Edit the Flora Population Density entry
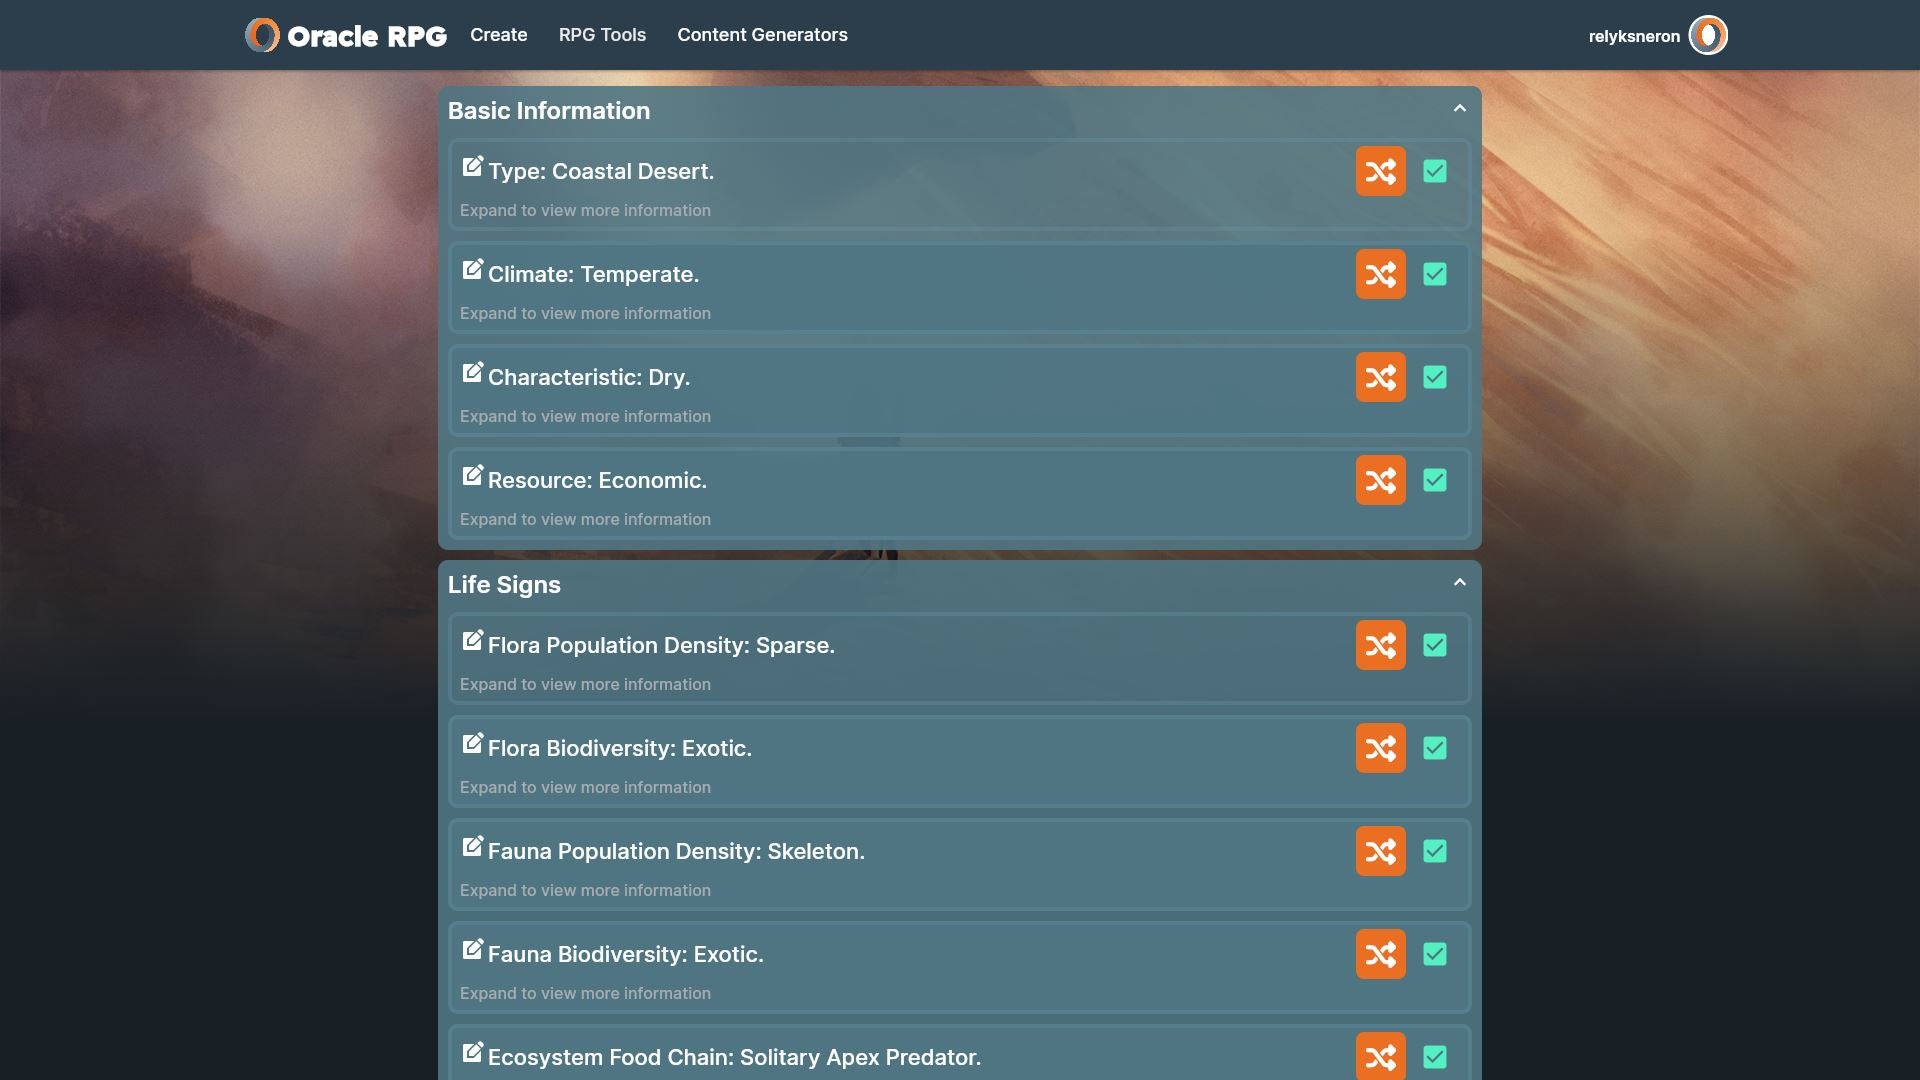The image size is (1920, 1080). pyautogui.click(x=472, y=641)
